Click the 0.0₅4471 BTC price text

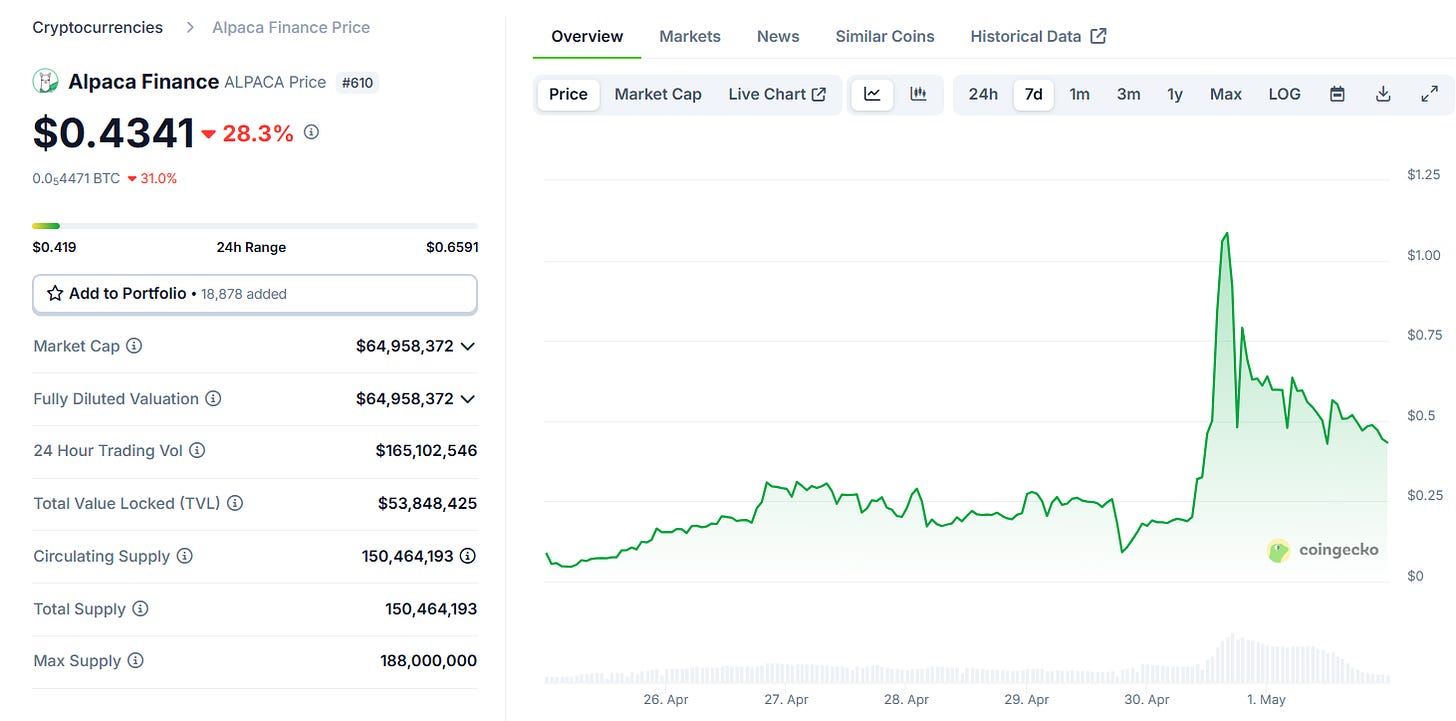pyautogui.click(x=76, y=179)
